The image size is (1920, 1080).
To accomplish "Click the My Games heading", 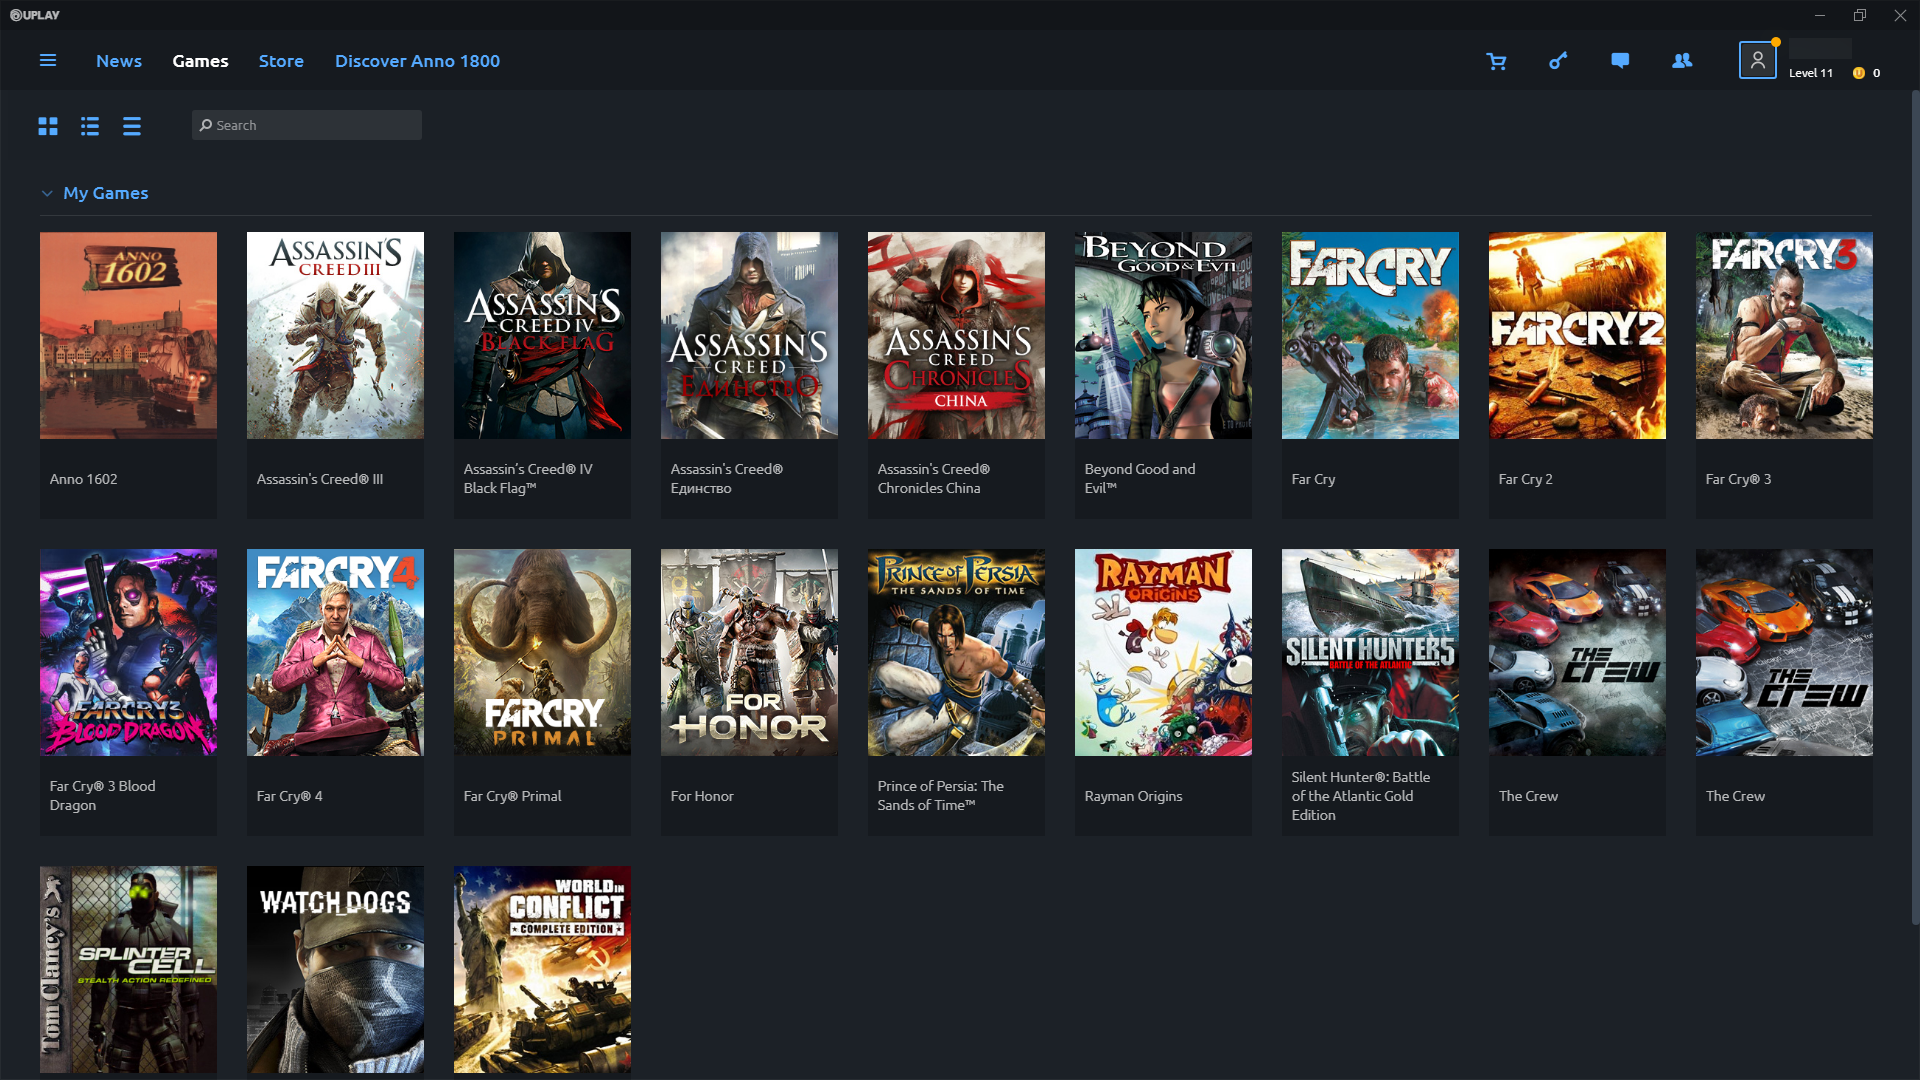I will pyautogui.click(x=106, y=193).
